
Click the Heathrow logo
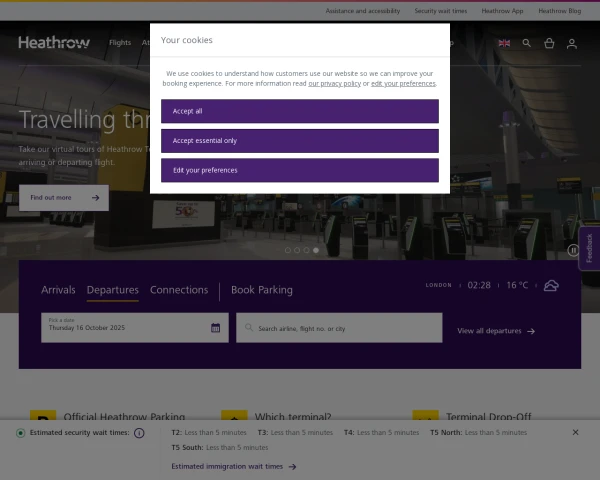click(x=54, y=42)
